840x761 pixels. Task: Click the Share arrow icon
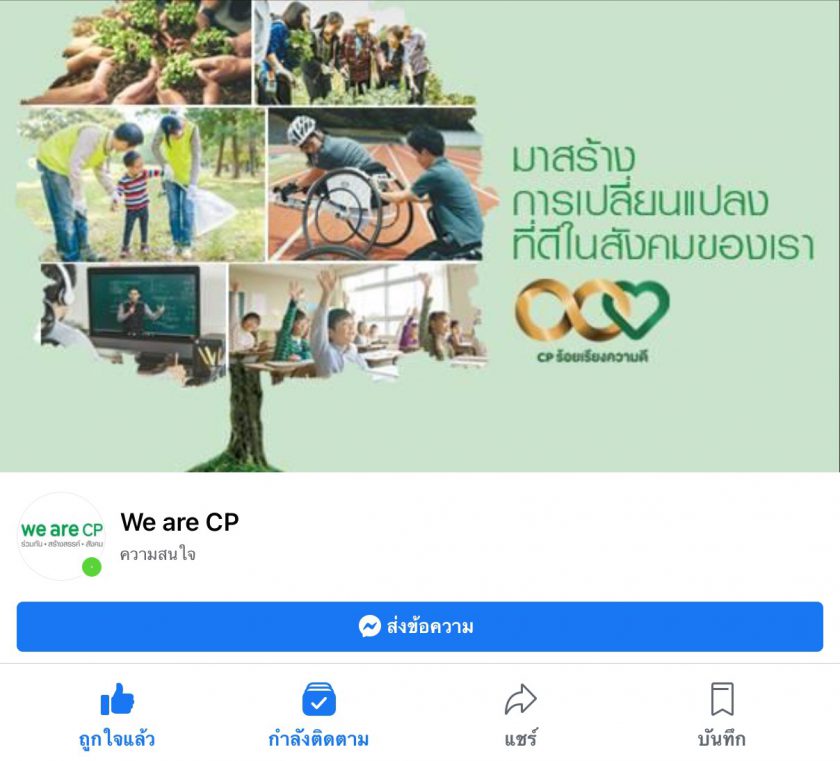520,699
